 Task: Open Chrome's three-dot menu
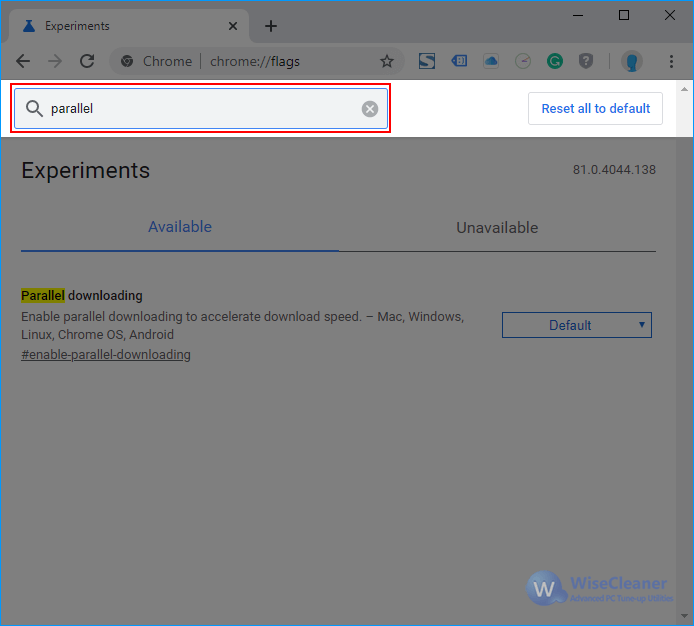tap(671, 61)
